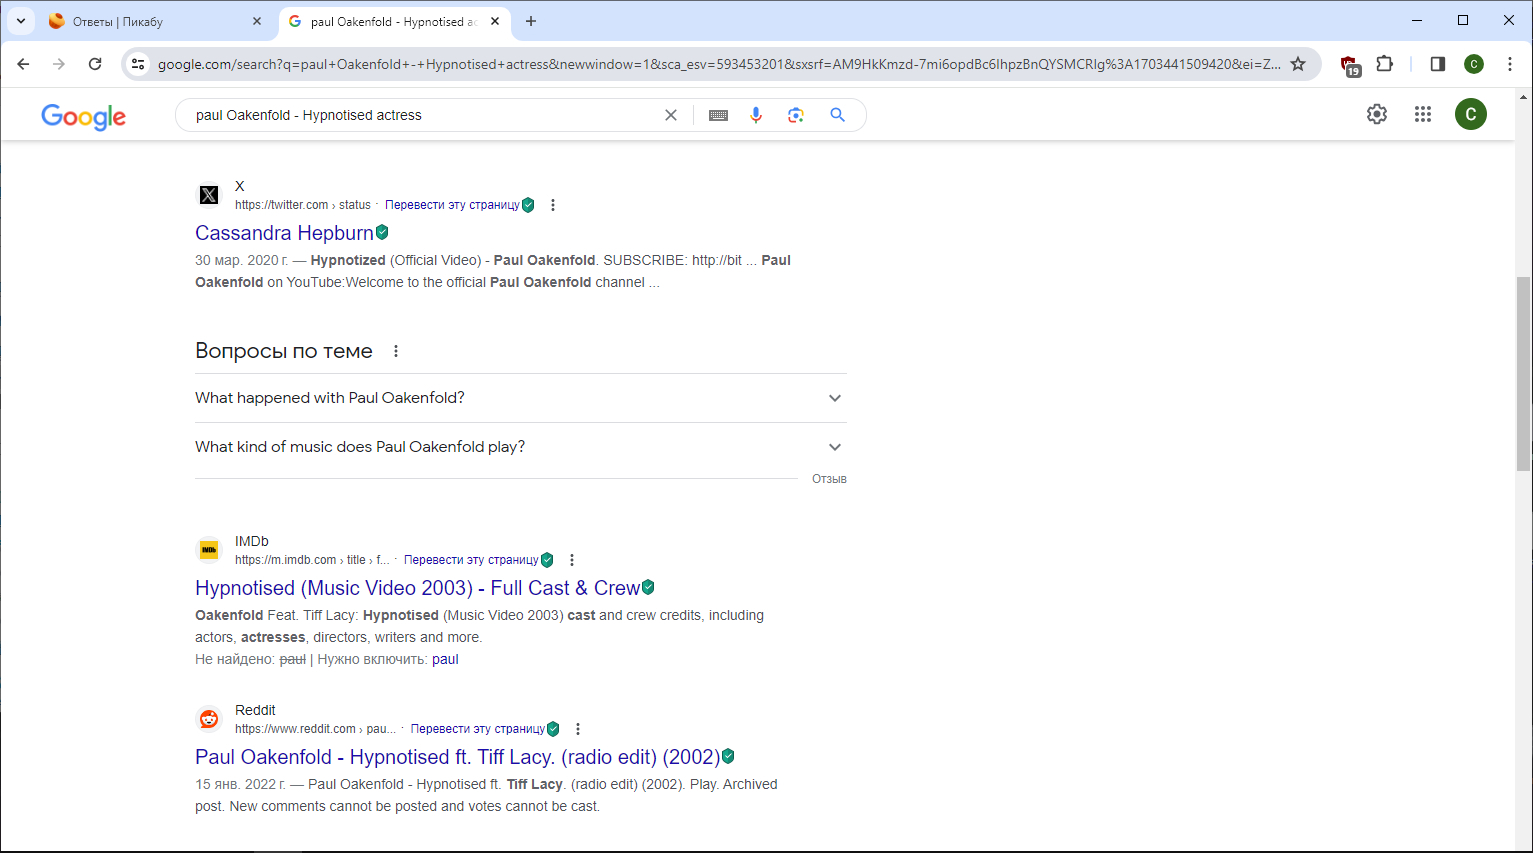Click the browser back arrow
This screenshot has width=1533, height=853.
tap(23, 64)
